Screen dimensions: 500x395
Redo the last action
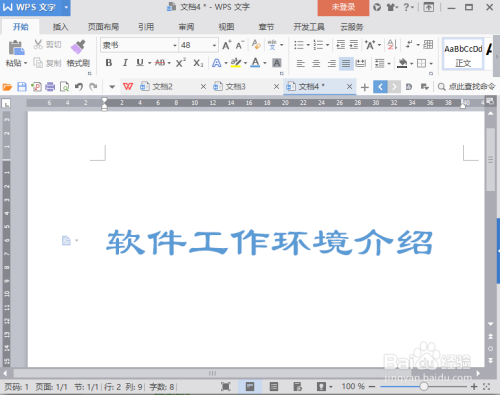point(93,87)
